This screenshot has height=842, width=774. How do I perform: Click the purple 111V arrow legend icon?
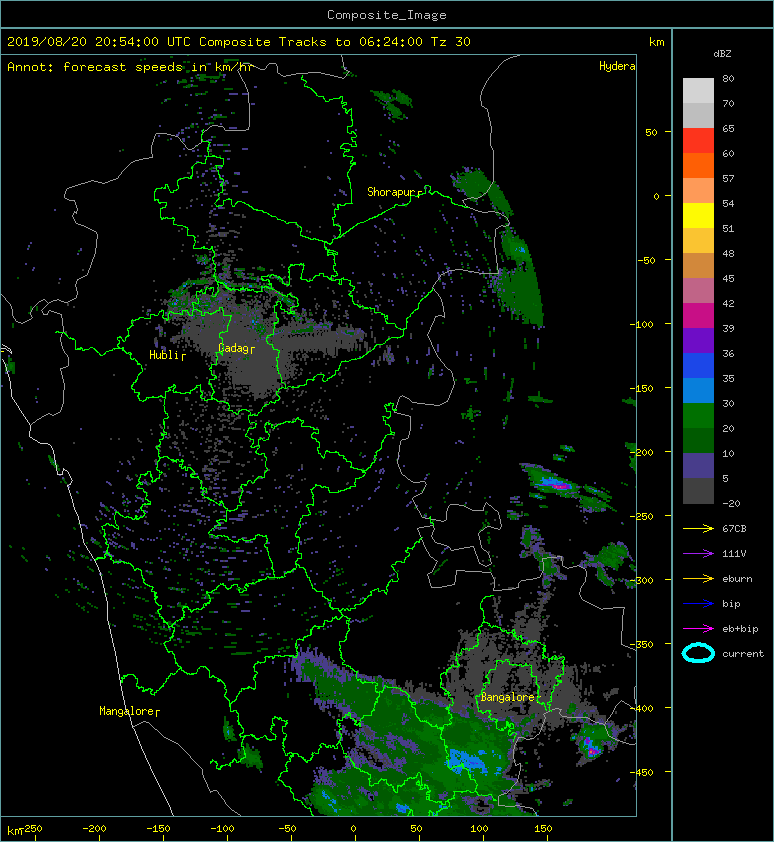click(x=698, y=554)
